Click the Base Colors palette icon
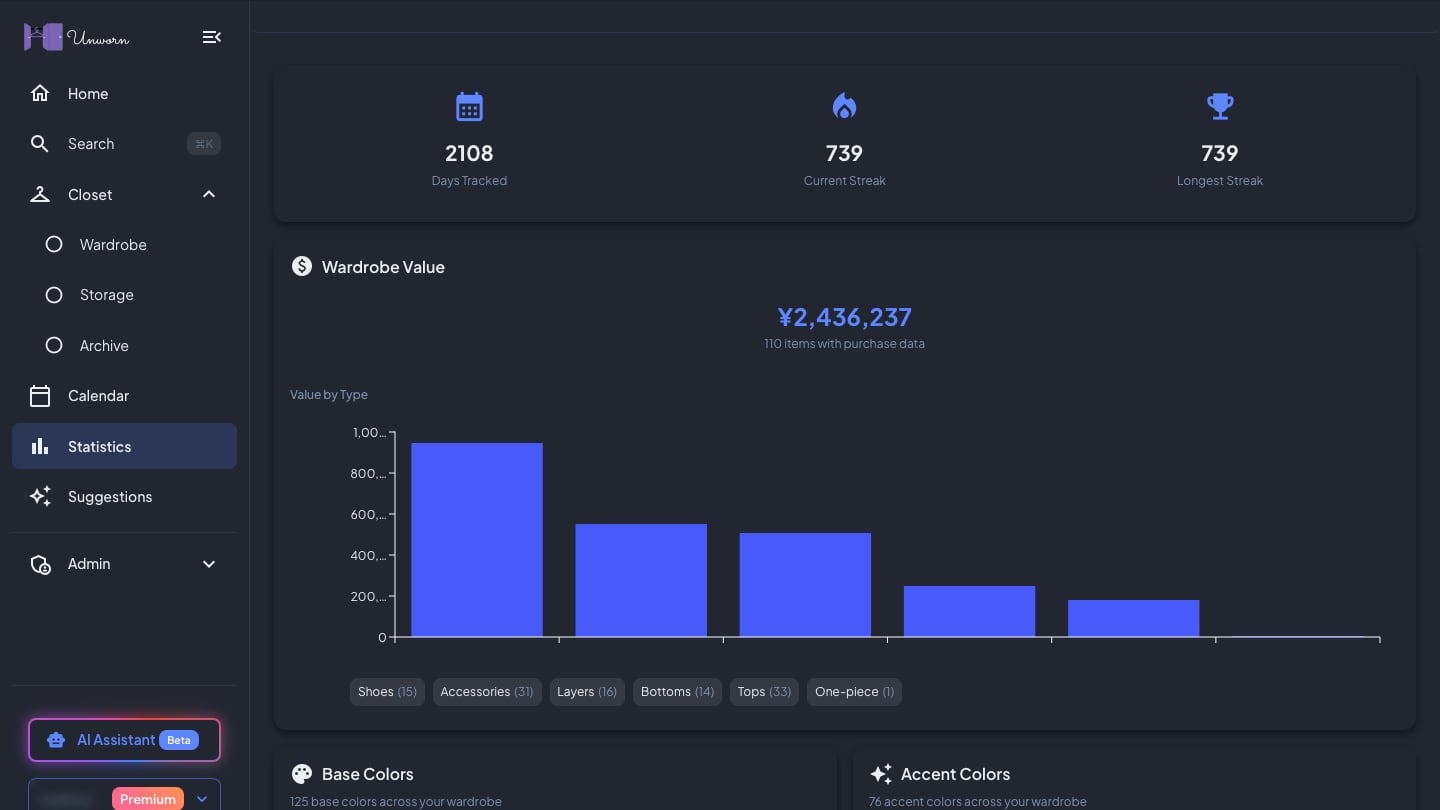The width and height of the screenshot is (1440, 810). pos(302,774)
